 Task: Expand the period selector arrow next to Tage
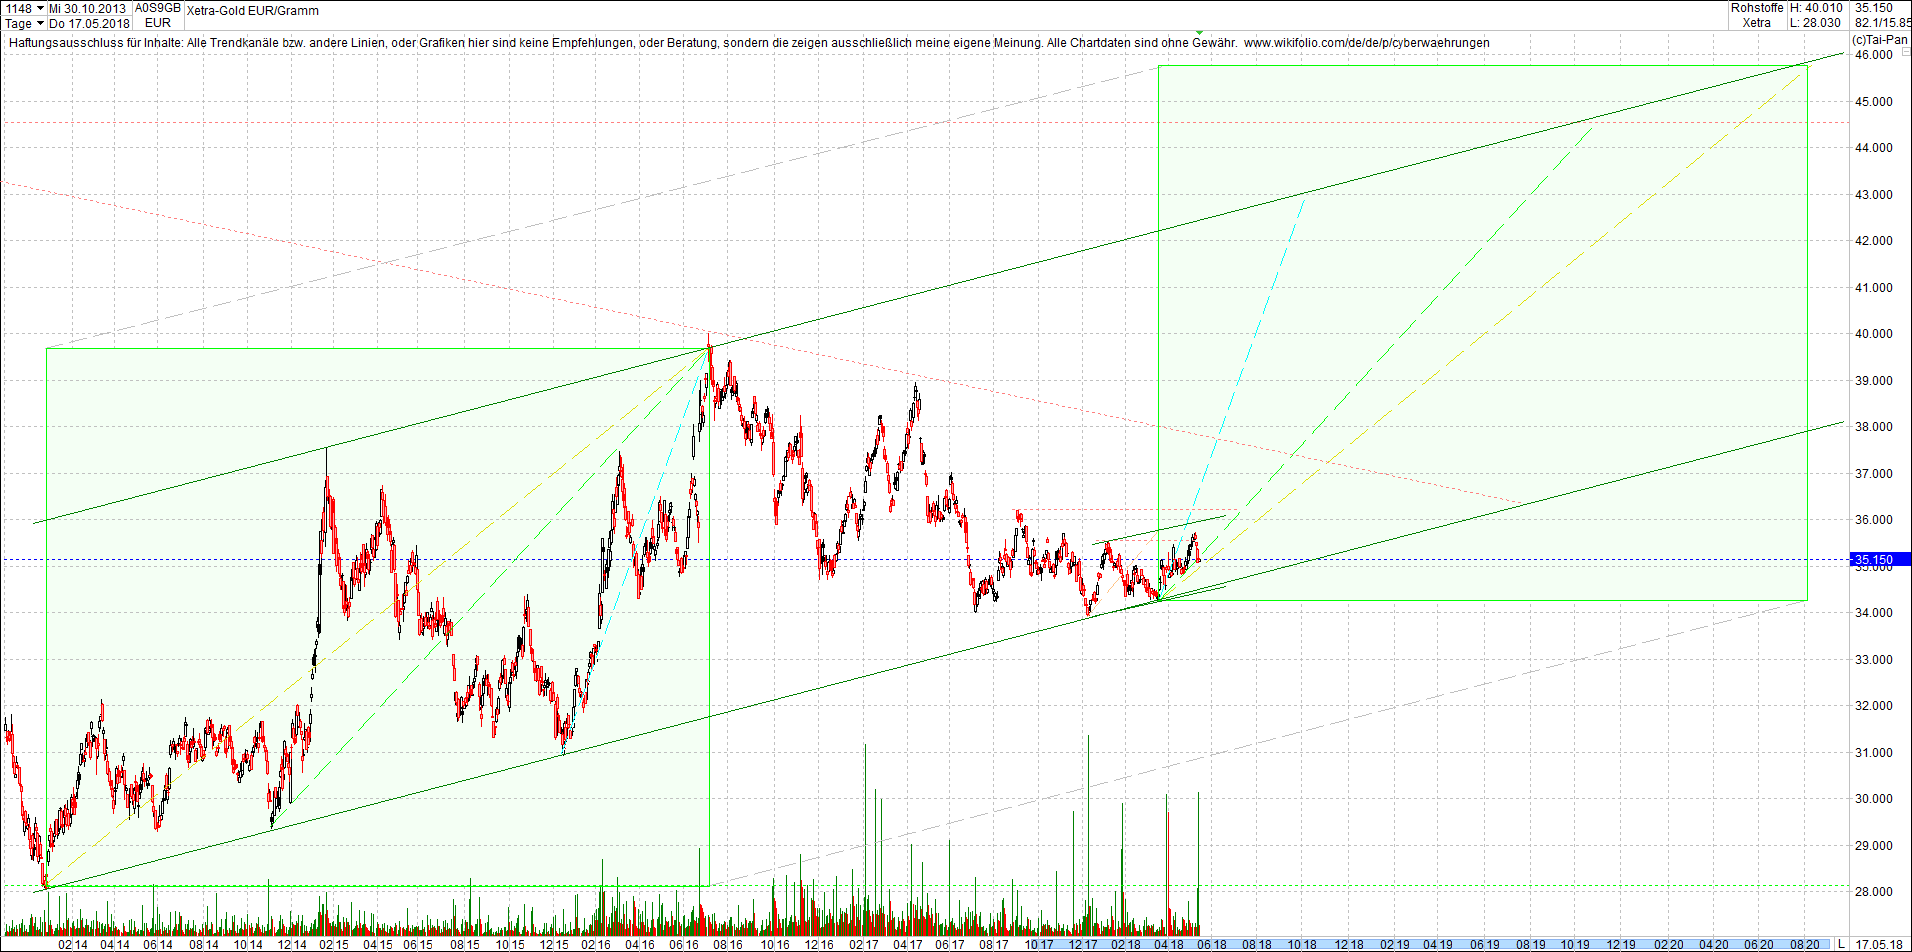pyautogui.click(x=38, y=22)
